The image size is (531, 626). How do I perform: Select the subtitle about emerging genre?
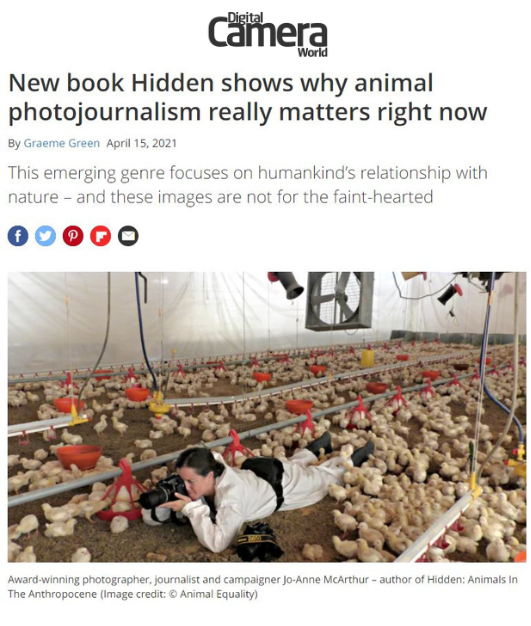tap(248, 185)
